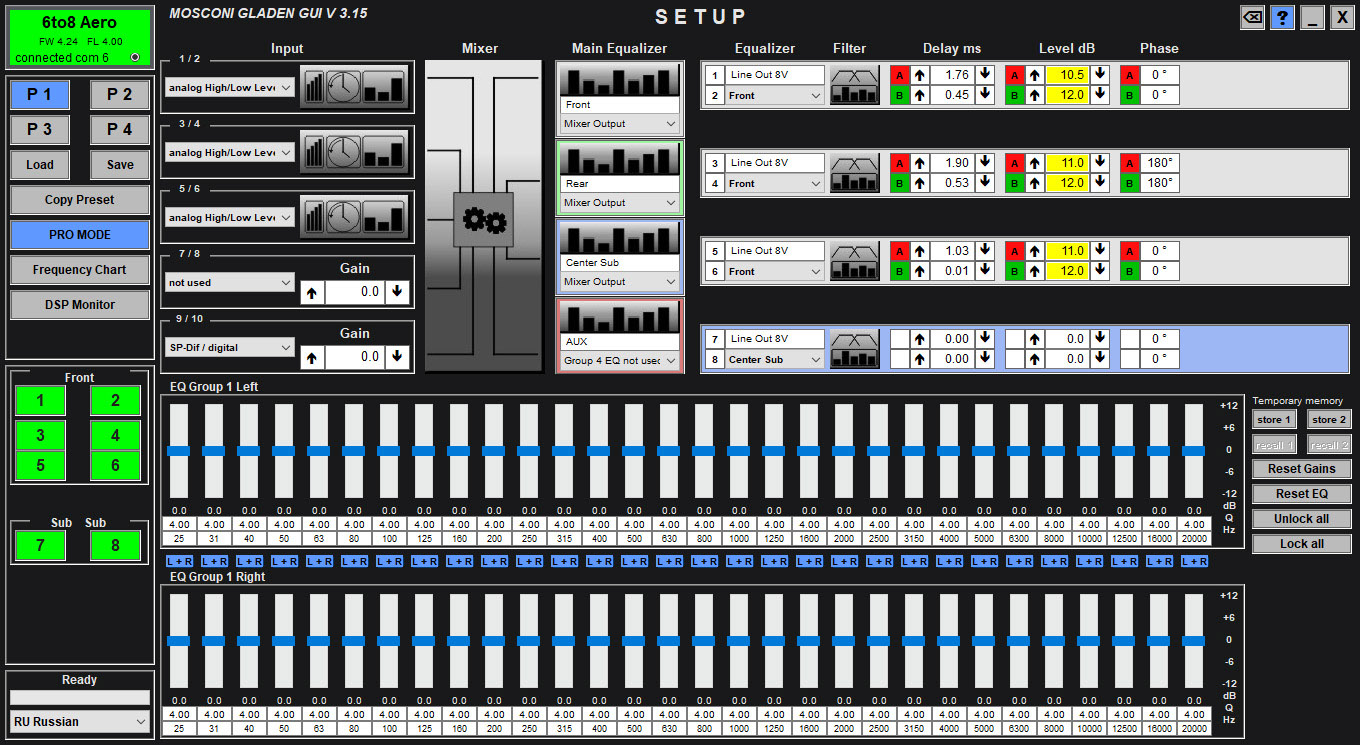Toggle green B level button for channel 6

click(1014, 271)
